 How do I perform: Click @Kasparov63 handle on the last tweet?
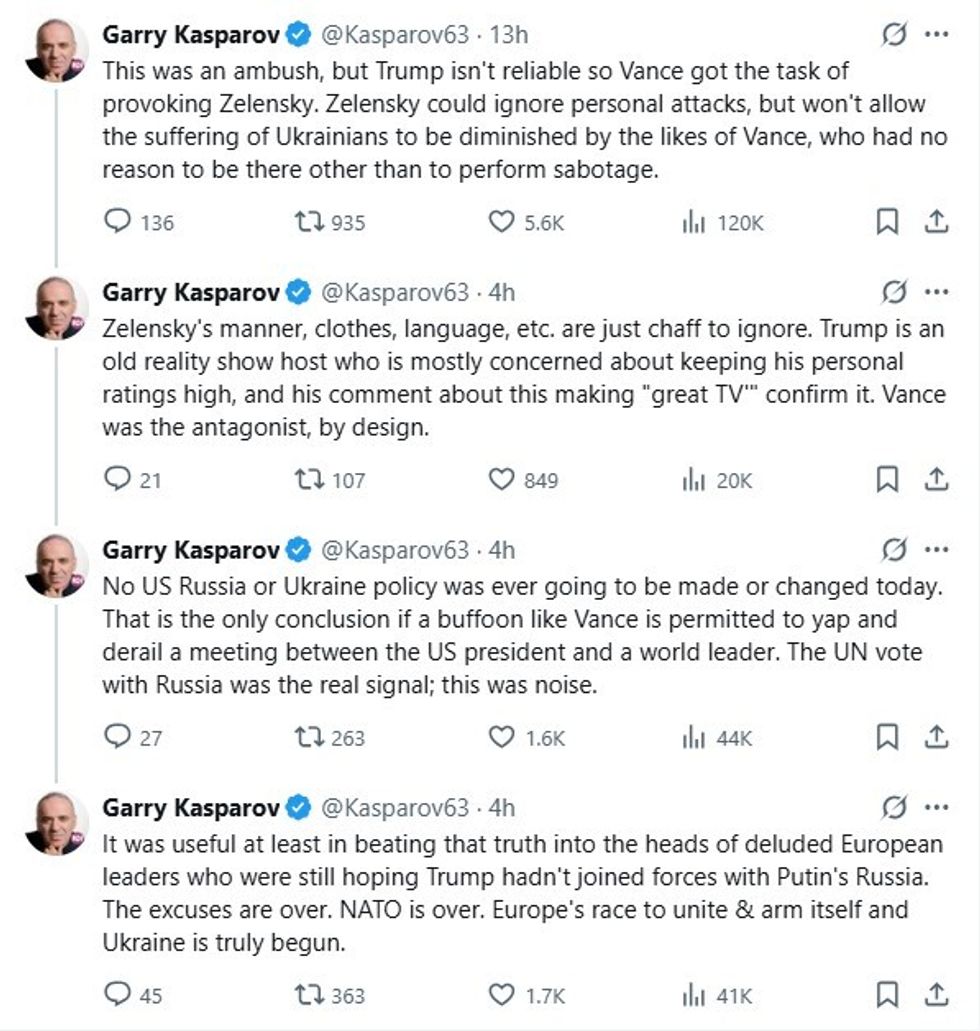393,807
